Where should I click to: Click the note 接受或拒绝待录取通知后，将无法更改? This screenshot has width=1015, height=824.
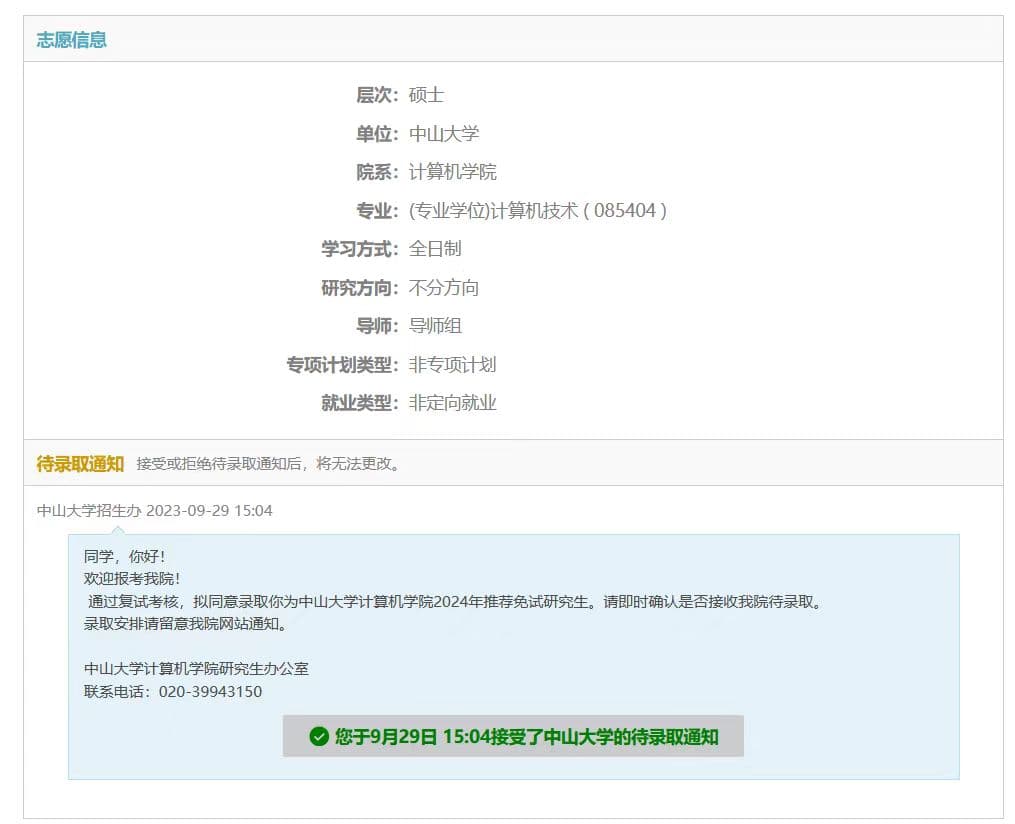(x=268, y=463)
